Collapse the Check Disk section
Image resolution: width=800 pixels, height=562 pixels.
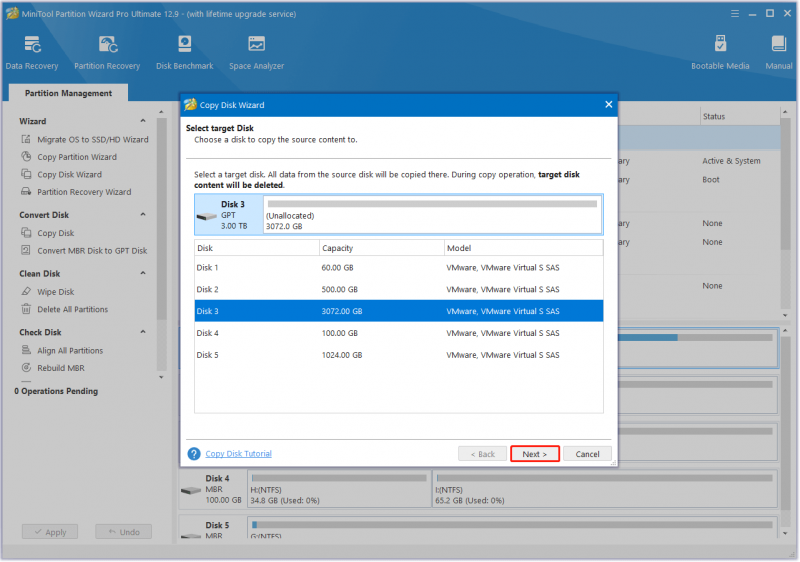pyautogui.click(x=143, y=332)
